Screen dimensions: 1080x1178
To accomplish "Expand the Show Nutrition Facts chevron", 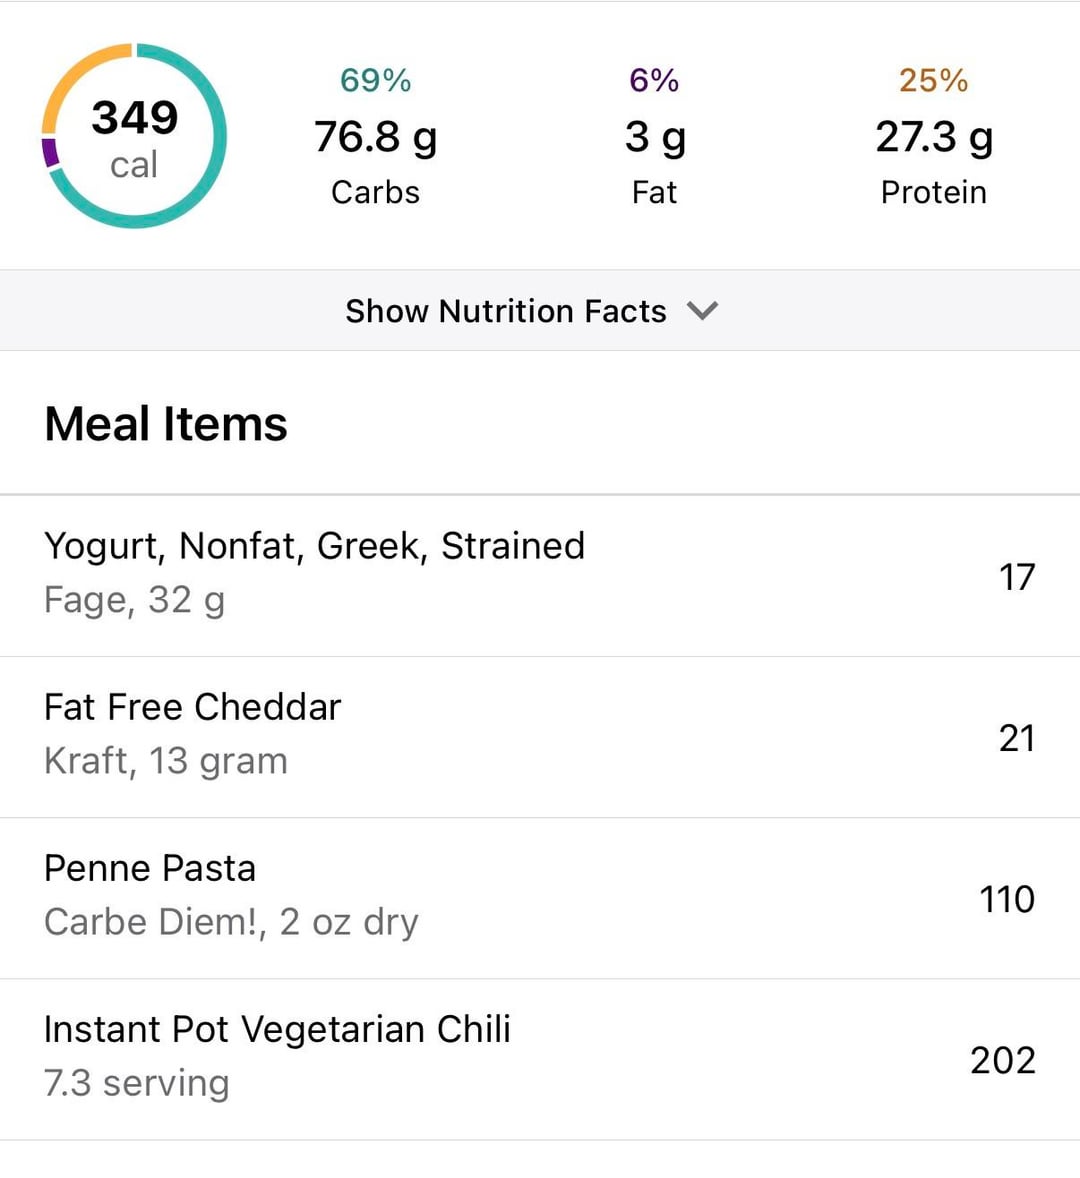I will pyautogui.click(x=703, y=311).
